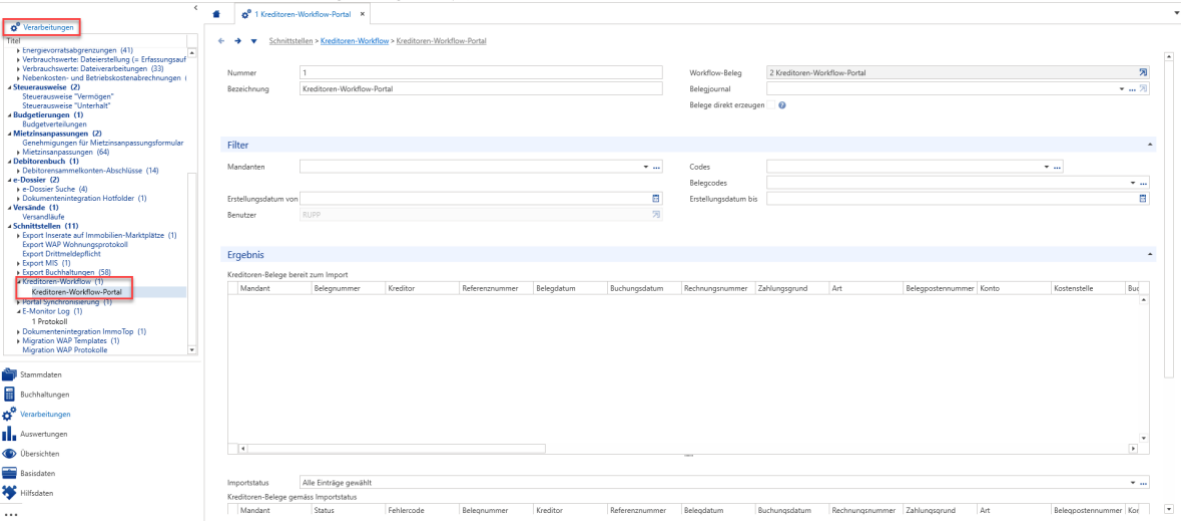This screenshot has height=521, width=1181.
Task: Click Fehlercode column header
Action: [422, 510]
